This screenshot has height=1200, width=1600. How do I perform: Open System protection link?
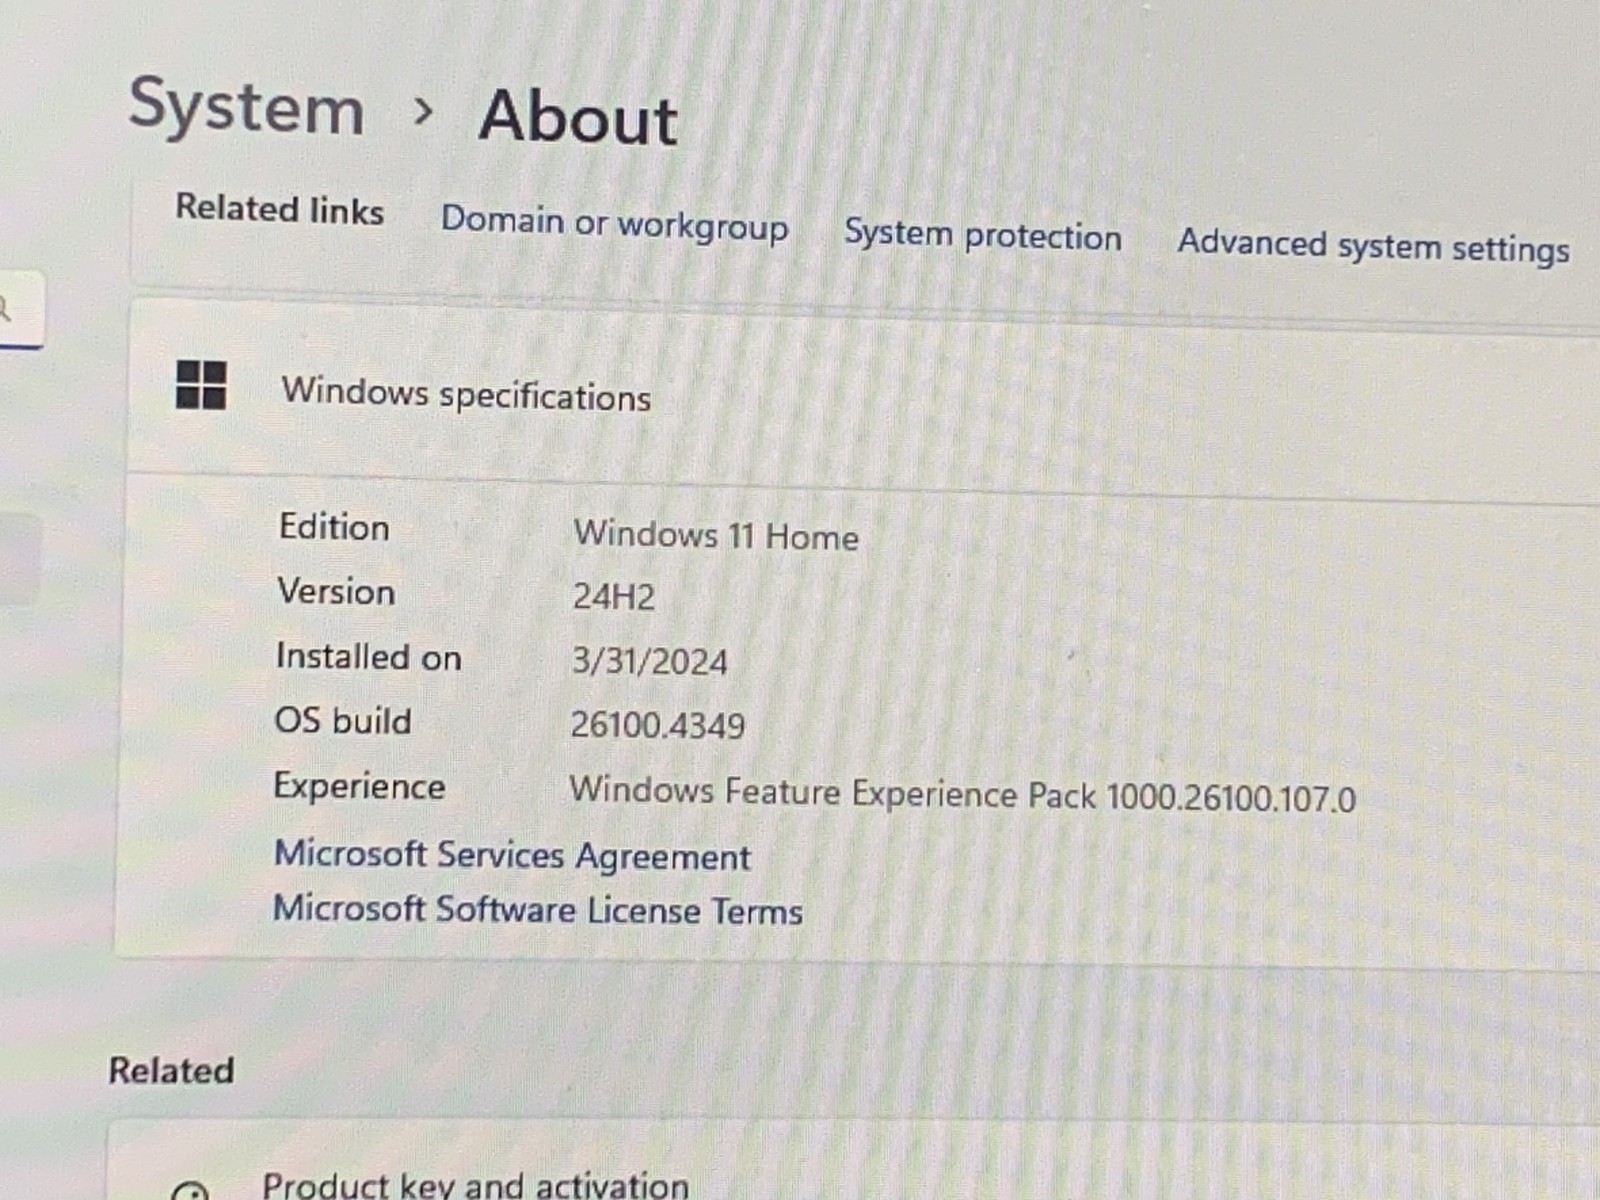click(x=982, y=235)
